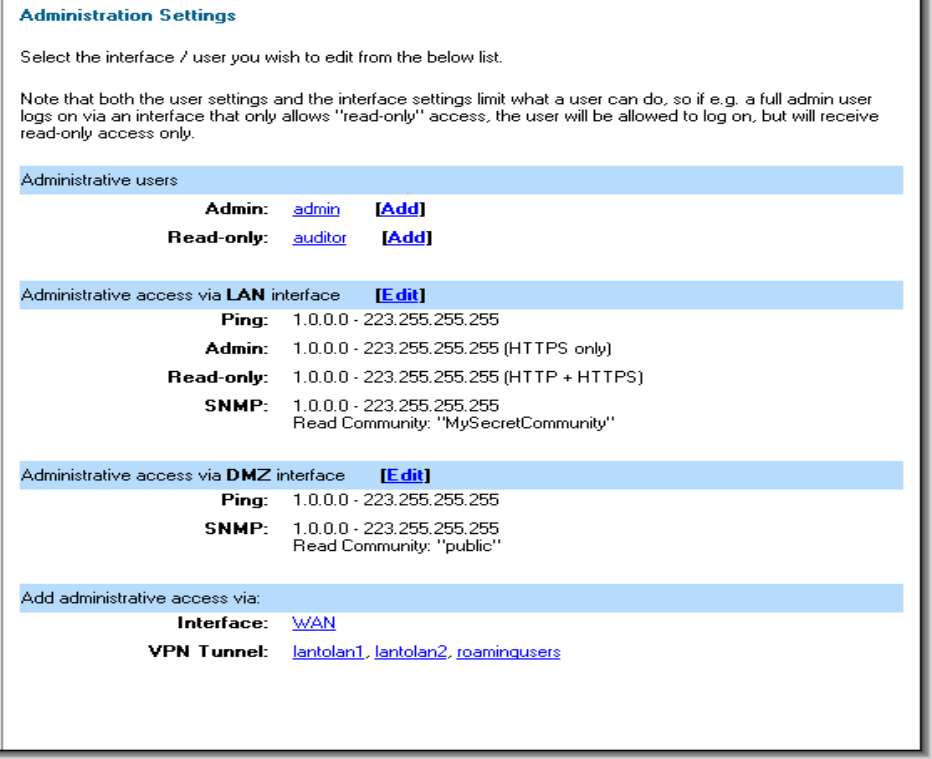Click the LAN Admin HTTPS only range
Image resolution: width=932 pixels, height=759 pixels.
452,348
